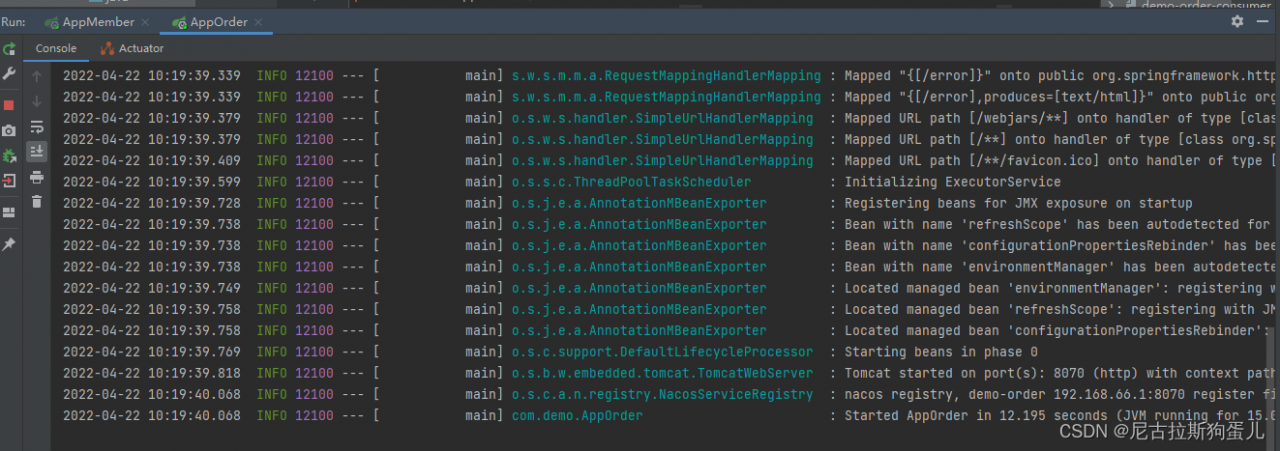This screenshot has height=451, width=1280.
Task: Click the green bug debugger icon
Action: coord(9,156)
